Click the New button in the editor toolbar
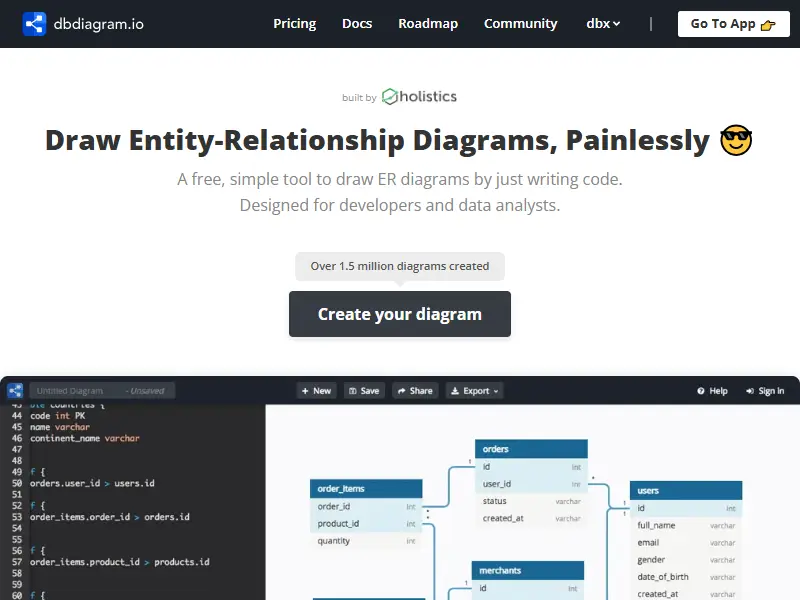This screenshot has width=800, height=600. (316, 391)
